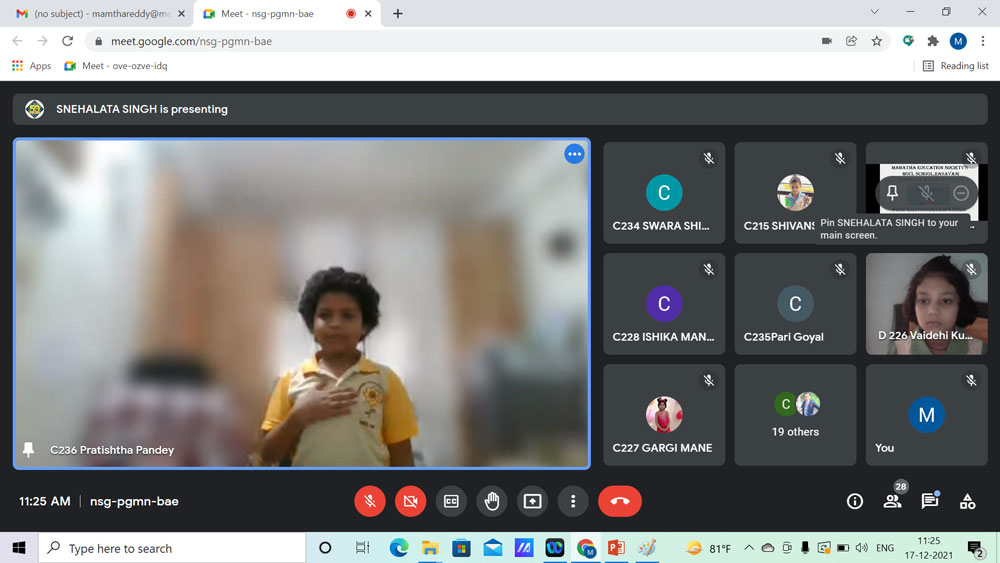Open the Apps bookmarks shortcut

point(31,66)
